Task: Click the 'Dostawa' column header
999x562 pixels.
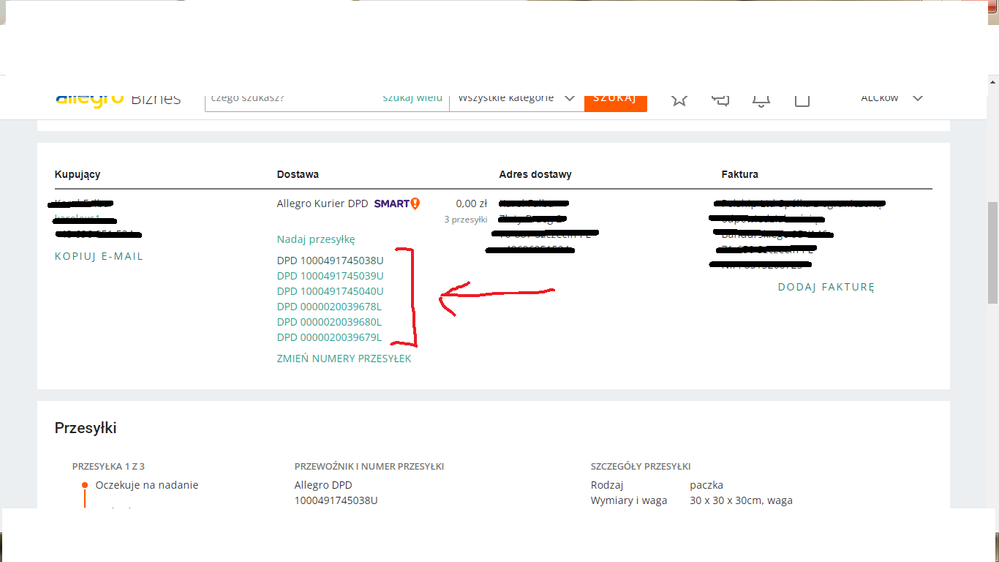Action: [298, 174]
